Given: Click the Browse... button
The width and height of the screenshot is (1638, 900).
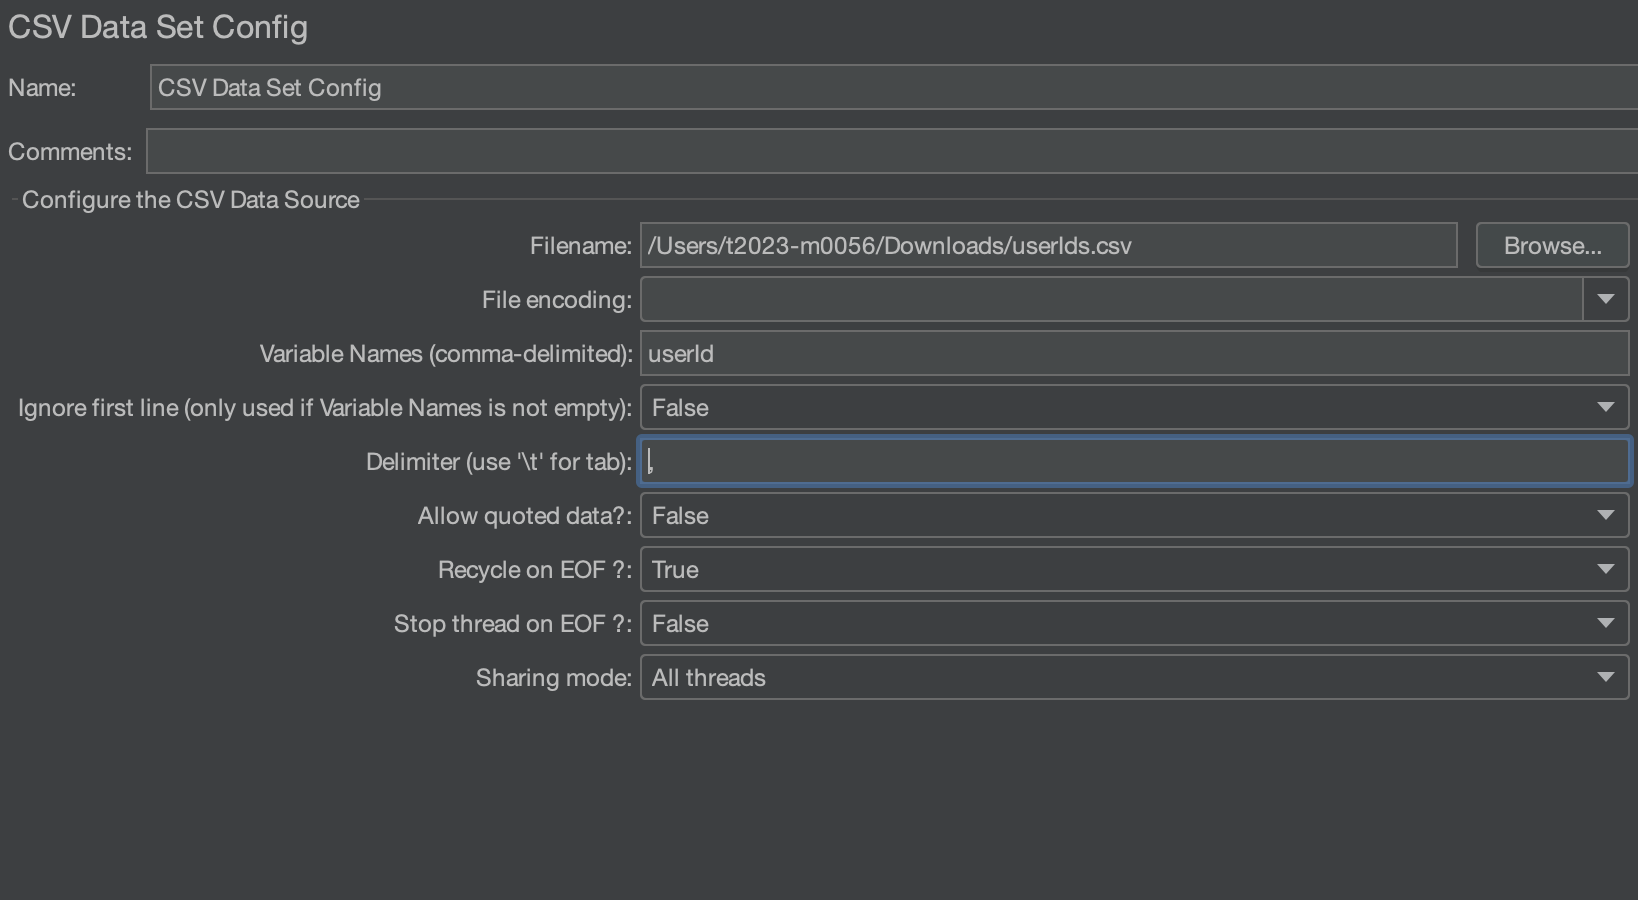Looking at the screenshot, I should [1552, 246].
